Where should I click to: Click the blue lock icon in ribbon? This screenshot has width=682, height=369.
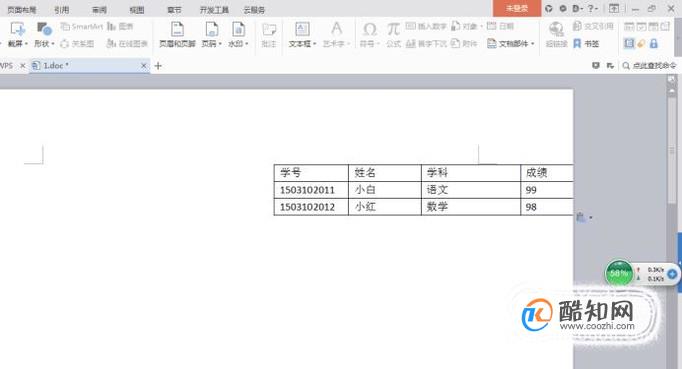pos(654,44)
